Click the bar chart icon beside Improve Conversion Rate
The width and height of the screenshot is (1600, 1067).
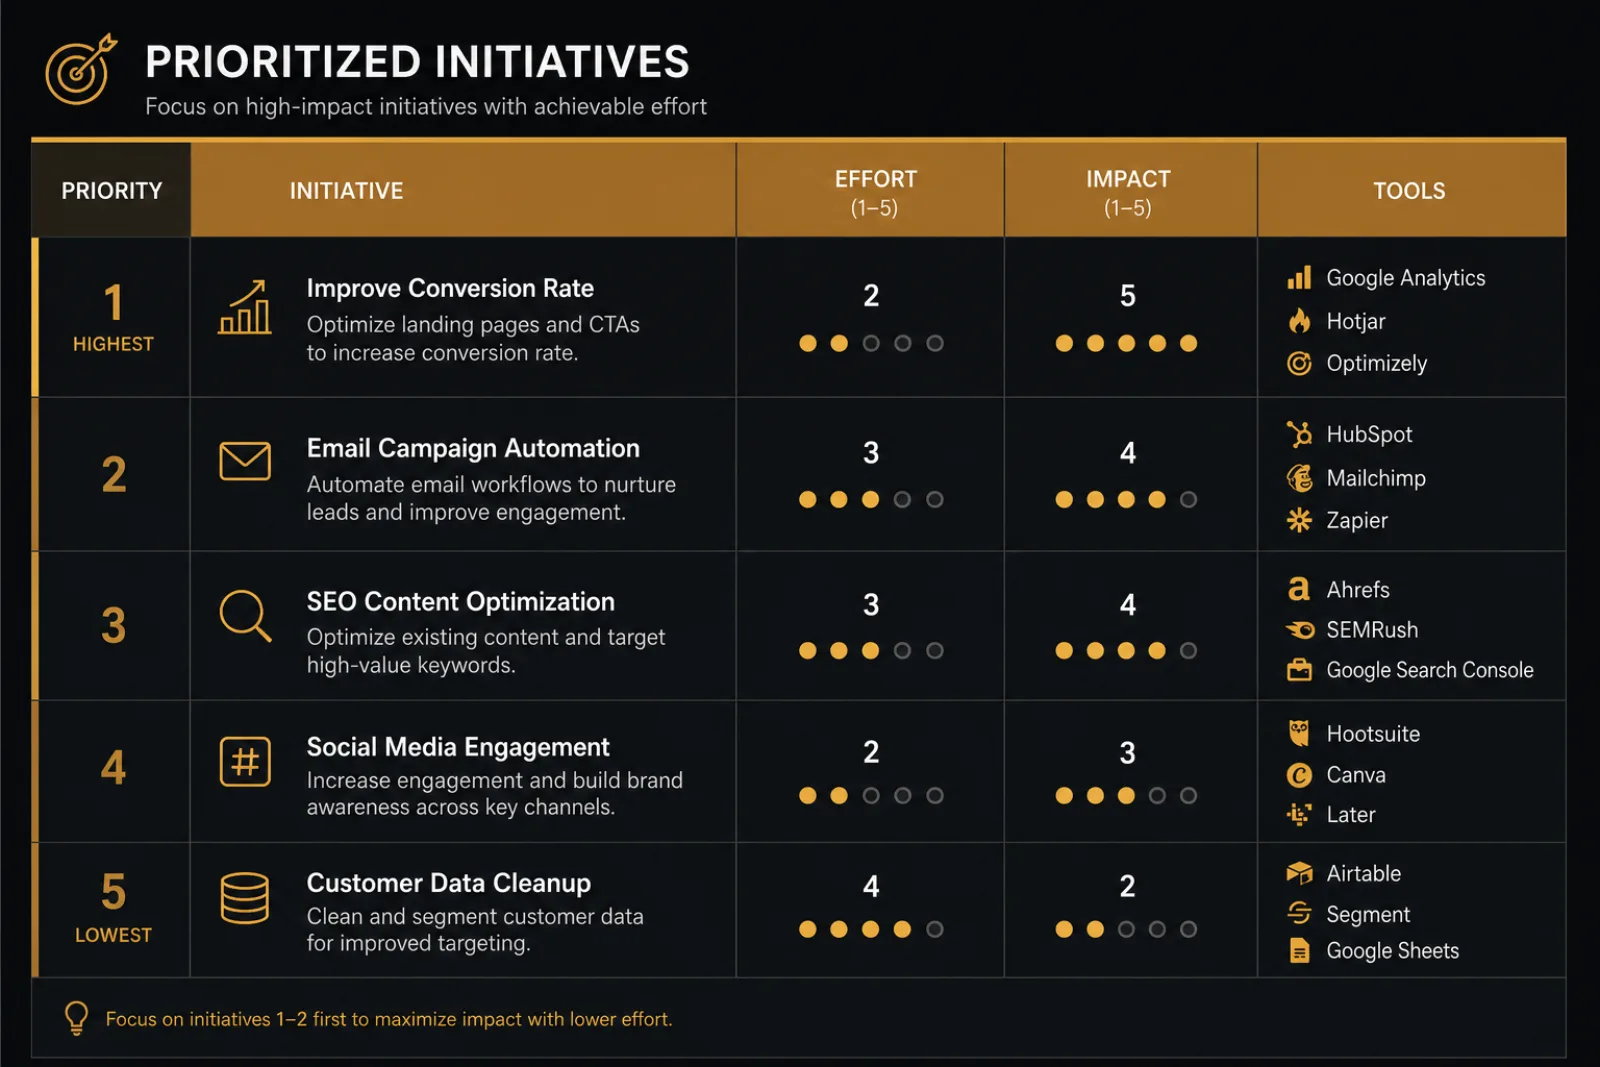click(x=245, y=307)
